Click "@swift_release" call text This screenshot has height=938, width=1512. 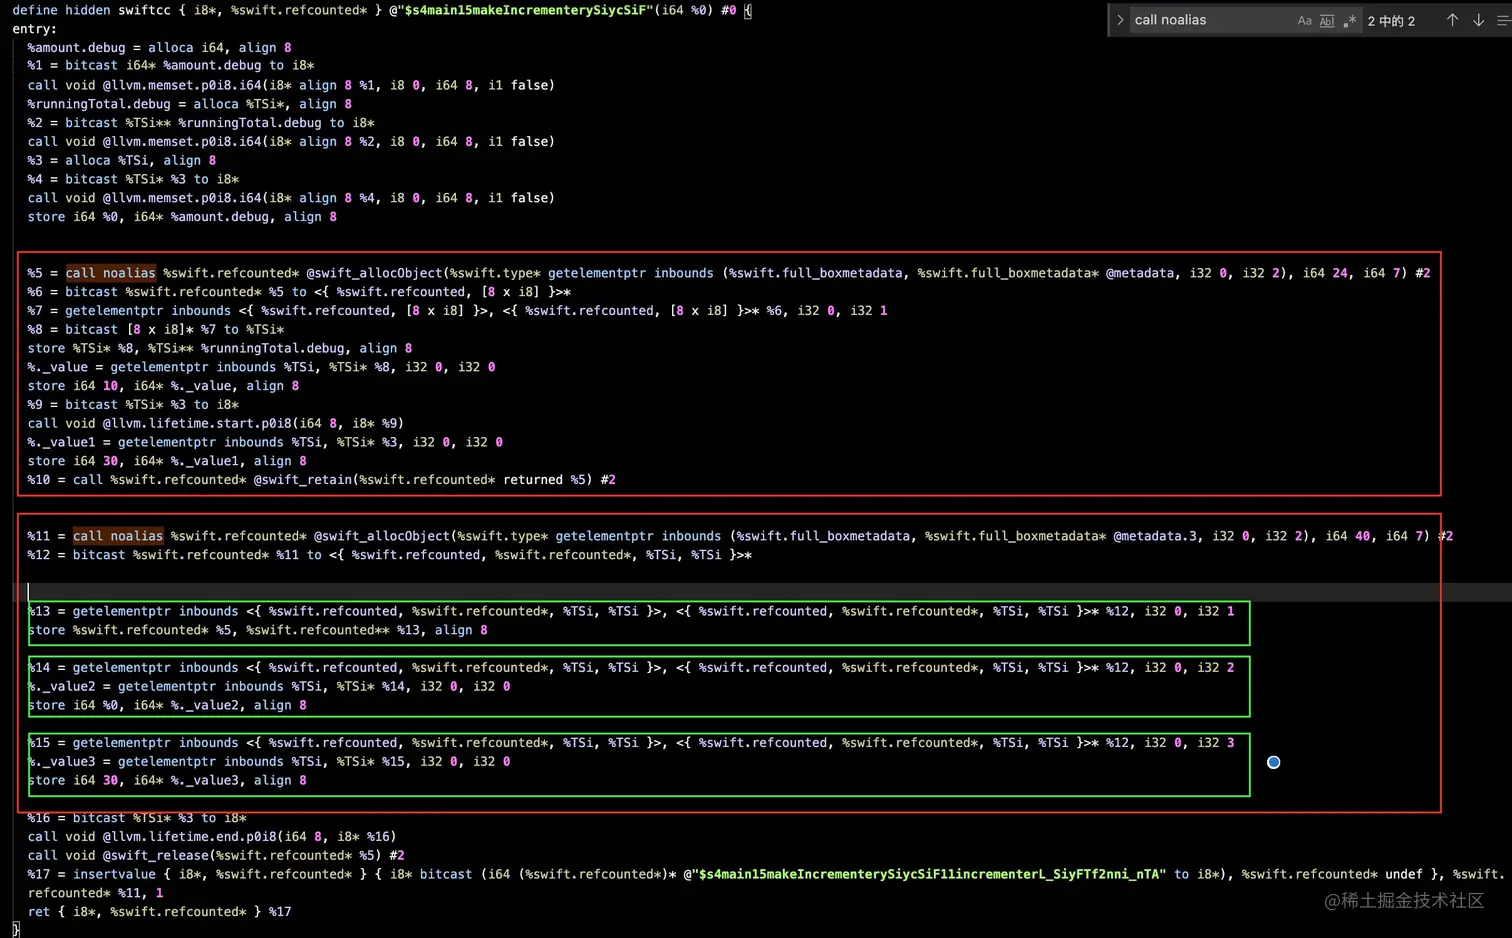click(155, 856)
